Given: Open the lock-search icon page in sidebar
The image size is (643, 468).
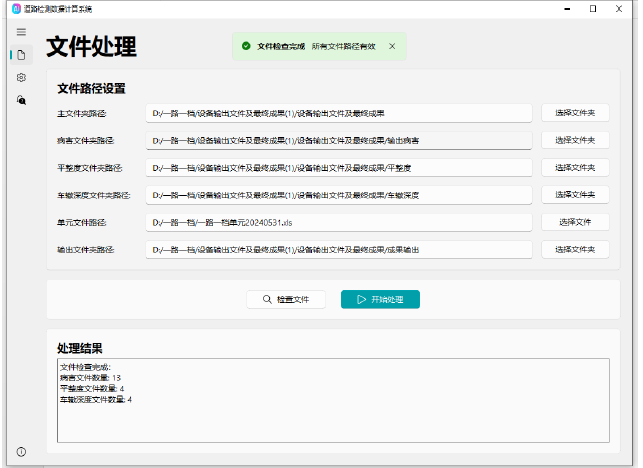Looking at the screenshot, I should coord(21,100).
